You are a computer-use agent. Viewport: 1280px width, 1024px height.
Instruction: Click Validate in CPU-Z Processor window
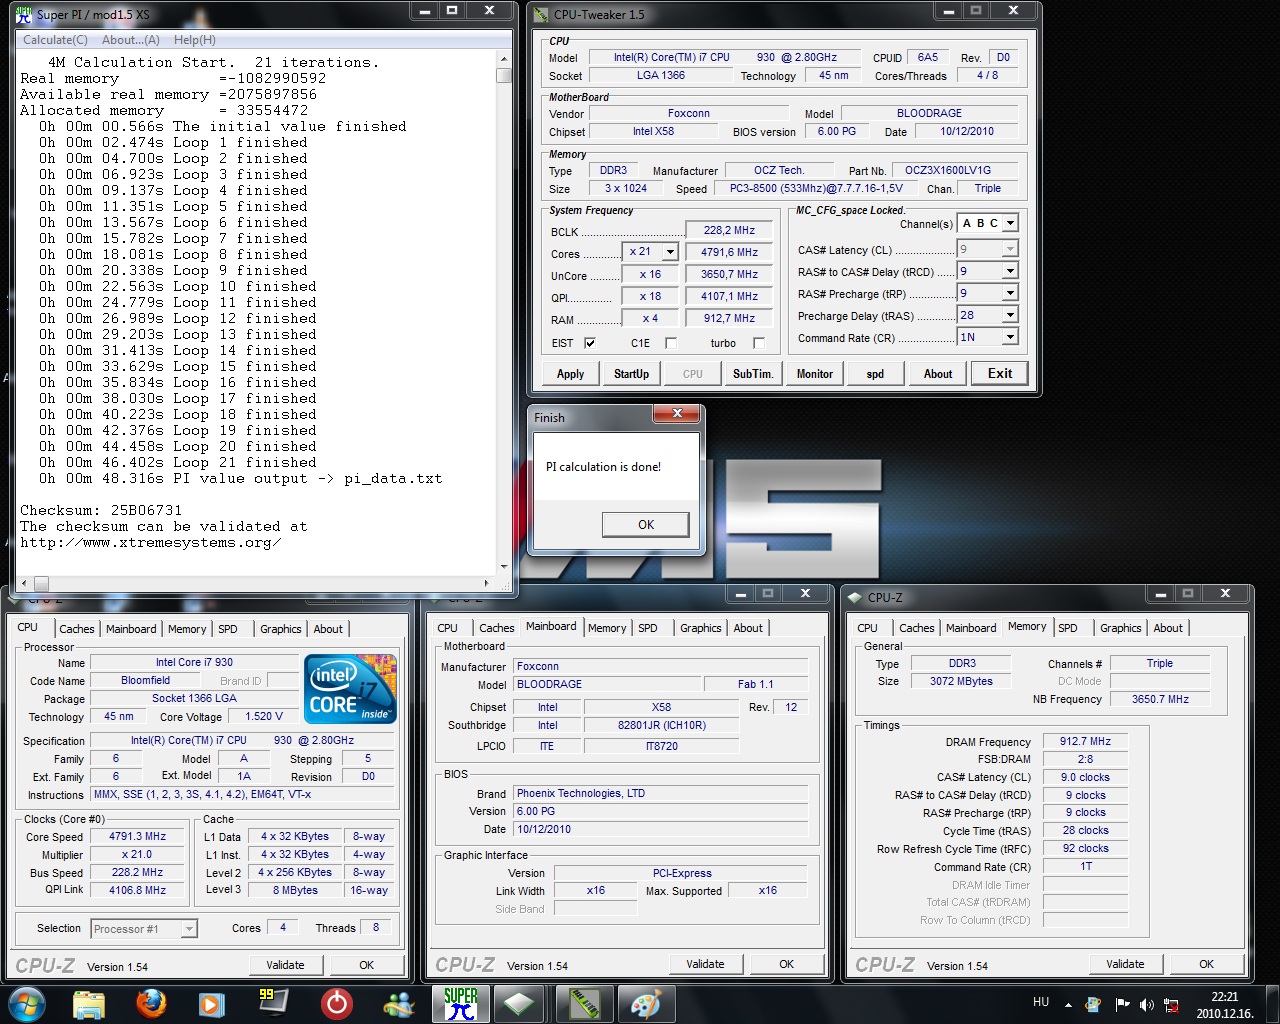pos(286,965)
